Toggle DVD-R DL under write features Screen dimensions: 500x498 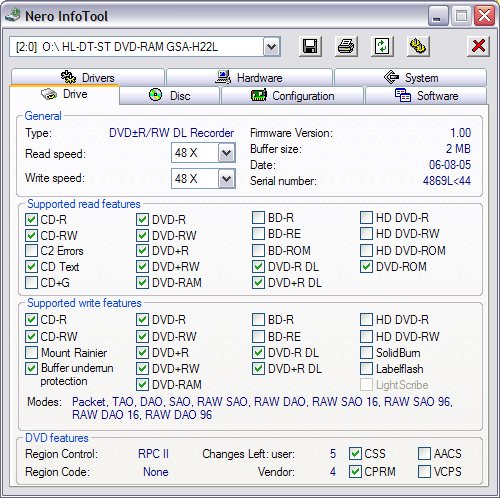click(258, 352)
